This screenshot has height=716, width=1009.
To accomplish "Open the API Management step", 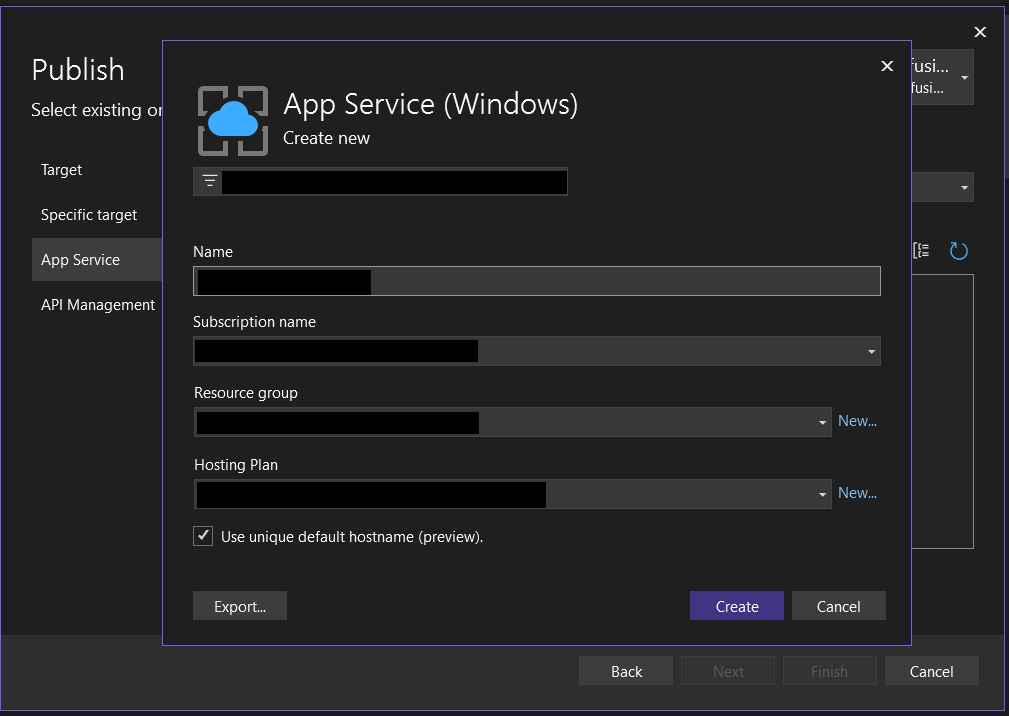I will click(97, 304).
